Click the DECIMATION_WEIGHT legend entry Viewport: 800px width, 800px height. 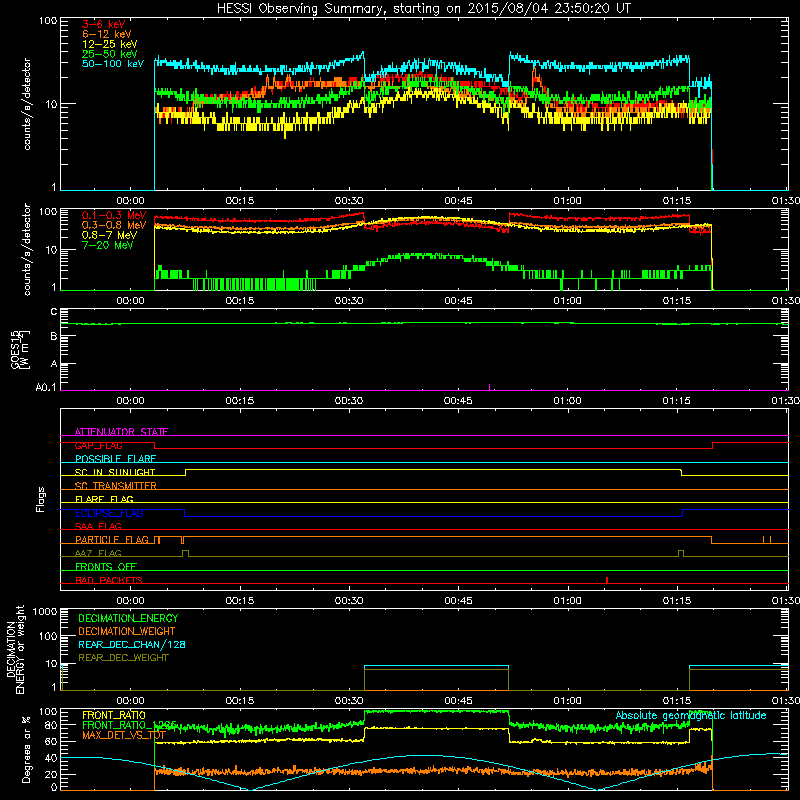[127, 631]
